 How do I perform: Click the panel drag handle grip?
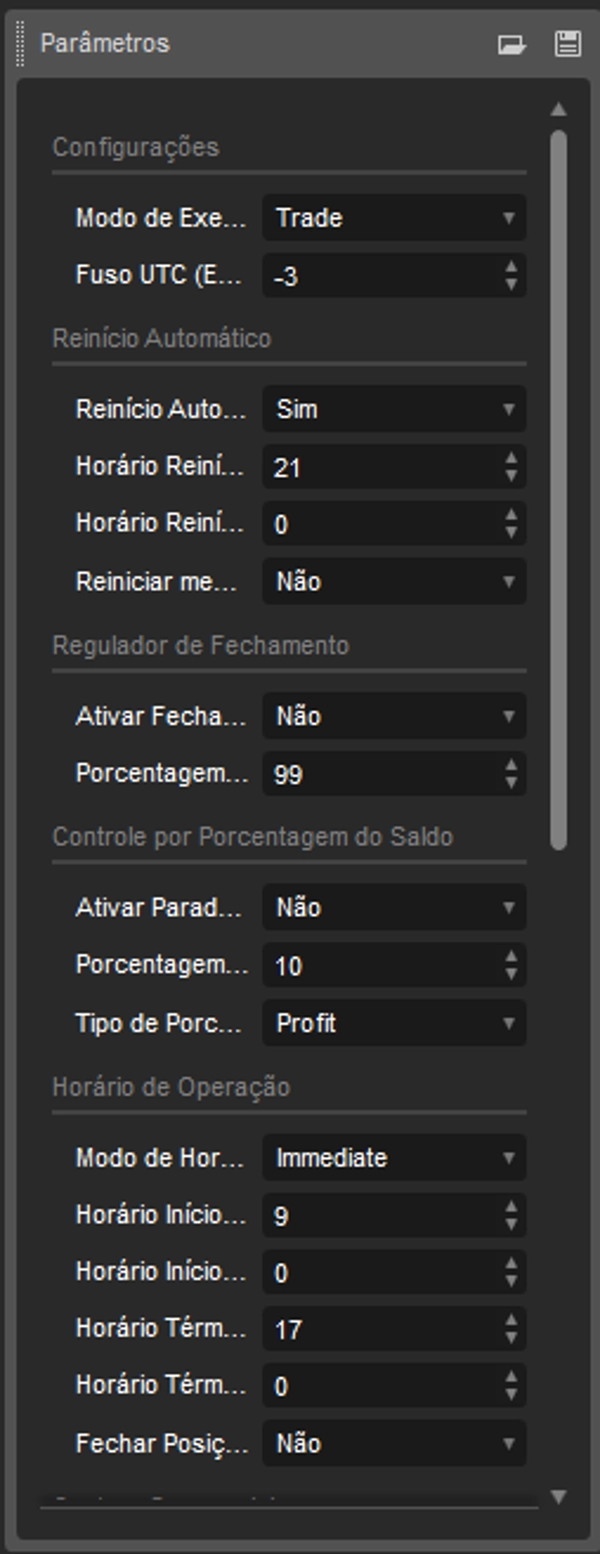click(x=21, y=45)
